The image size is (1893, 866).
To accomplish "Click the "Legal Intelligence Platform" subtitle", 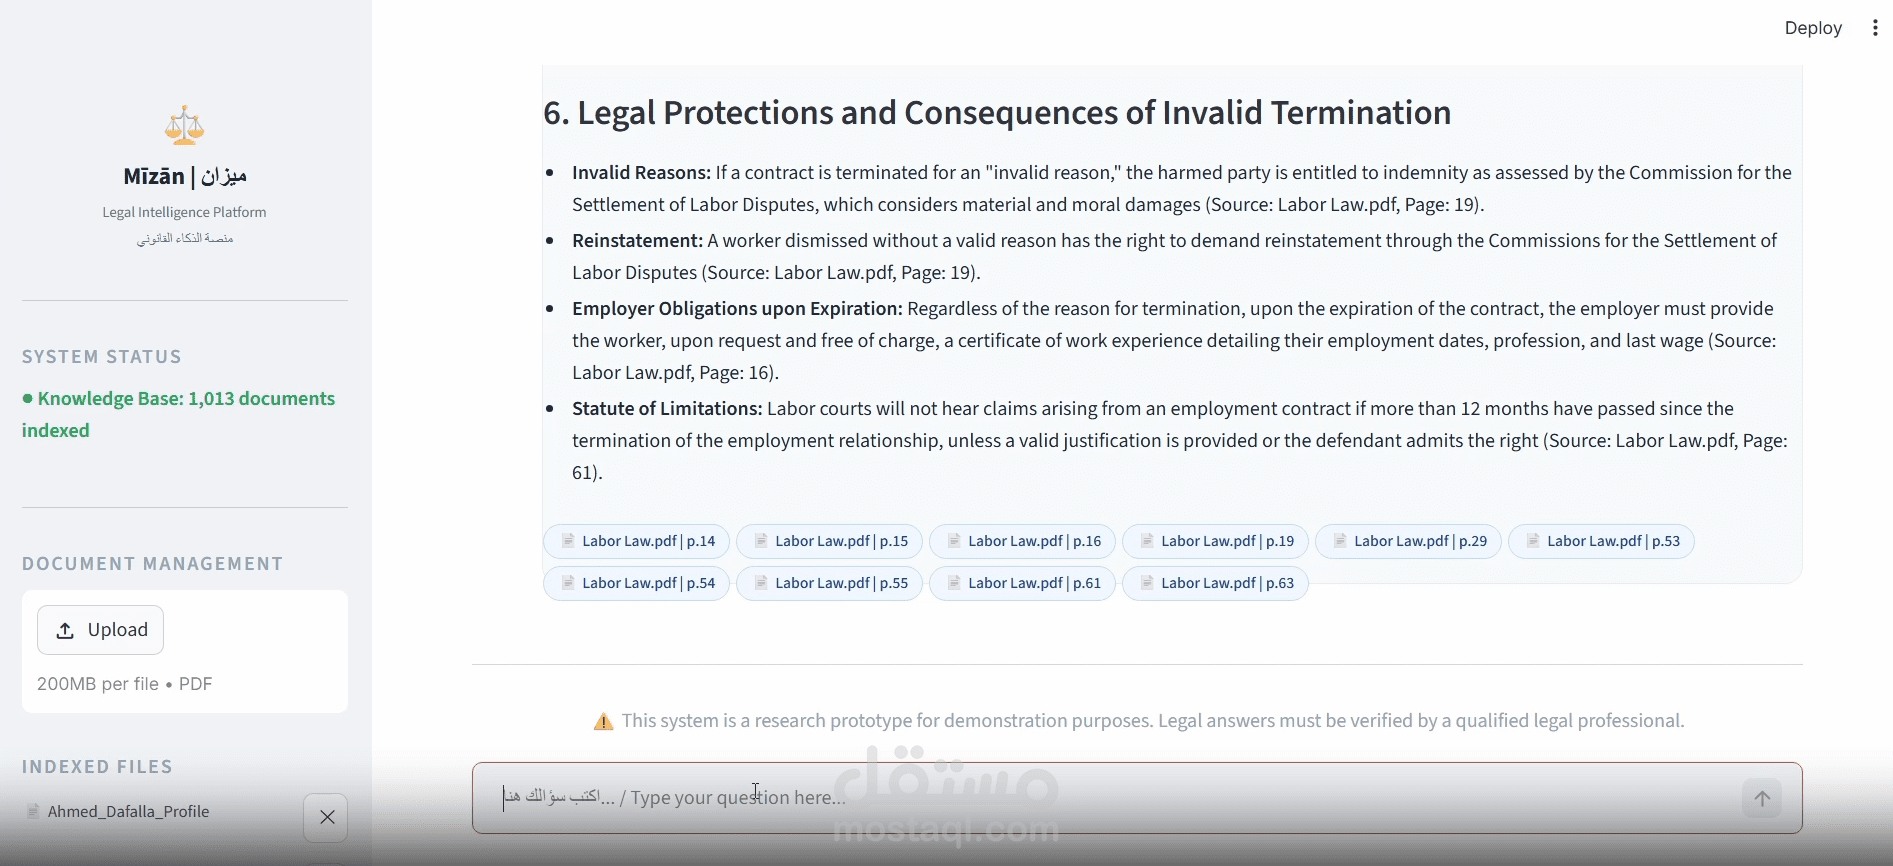I will [184, 212].
